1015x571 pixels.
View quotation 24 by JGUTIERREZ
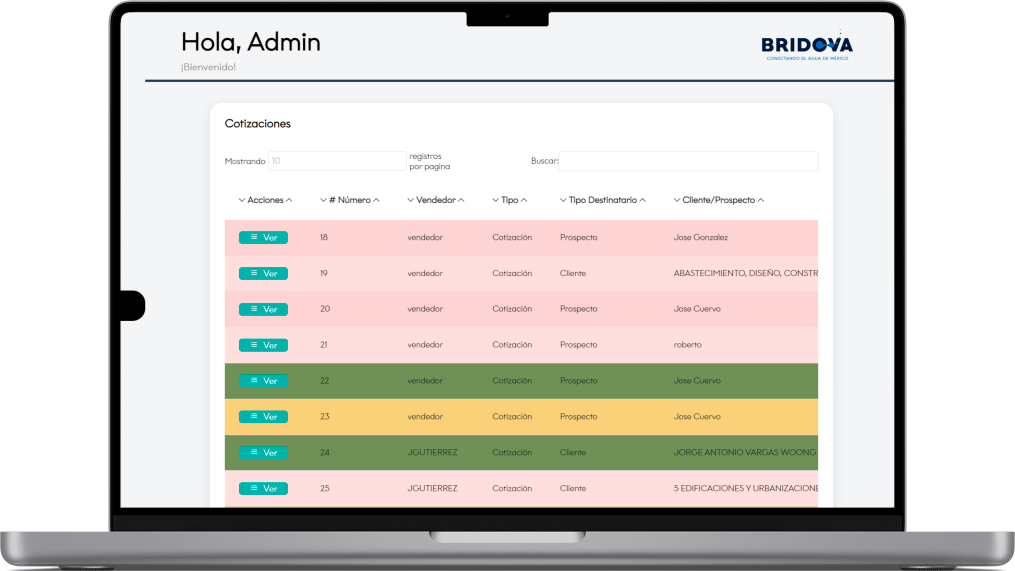tap(263, 453)
